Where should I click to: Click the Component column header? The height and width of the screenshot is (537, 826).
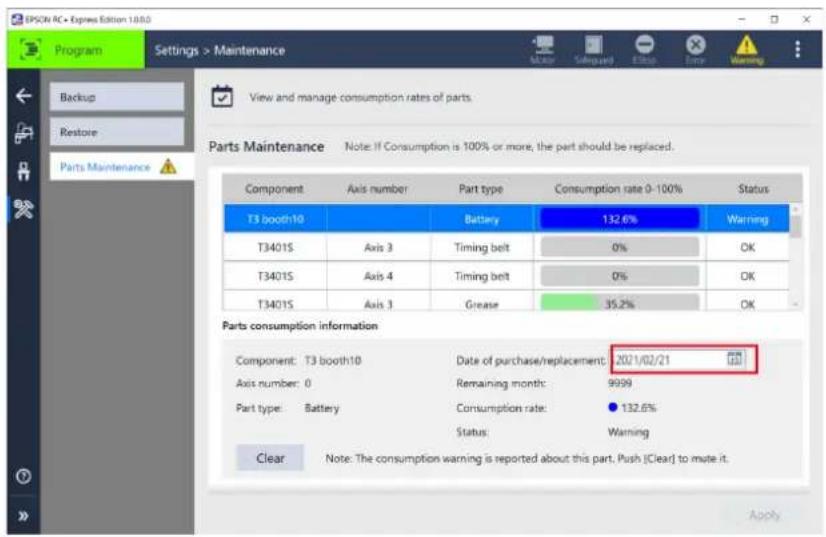274,189
